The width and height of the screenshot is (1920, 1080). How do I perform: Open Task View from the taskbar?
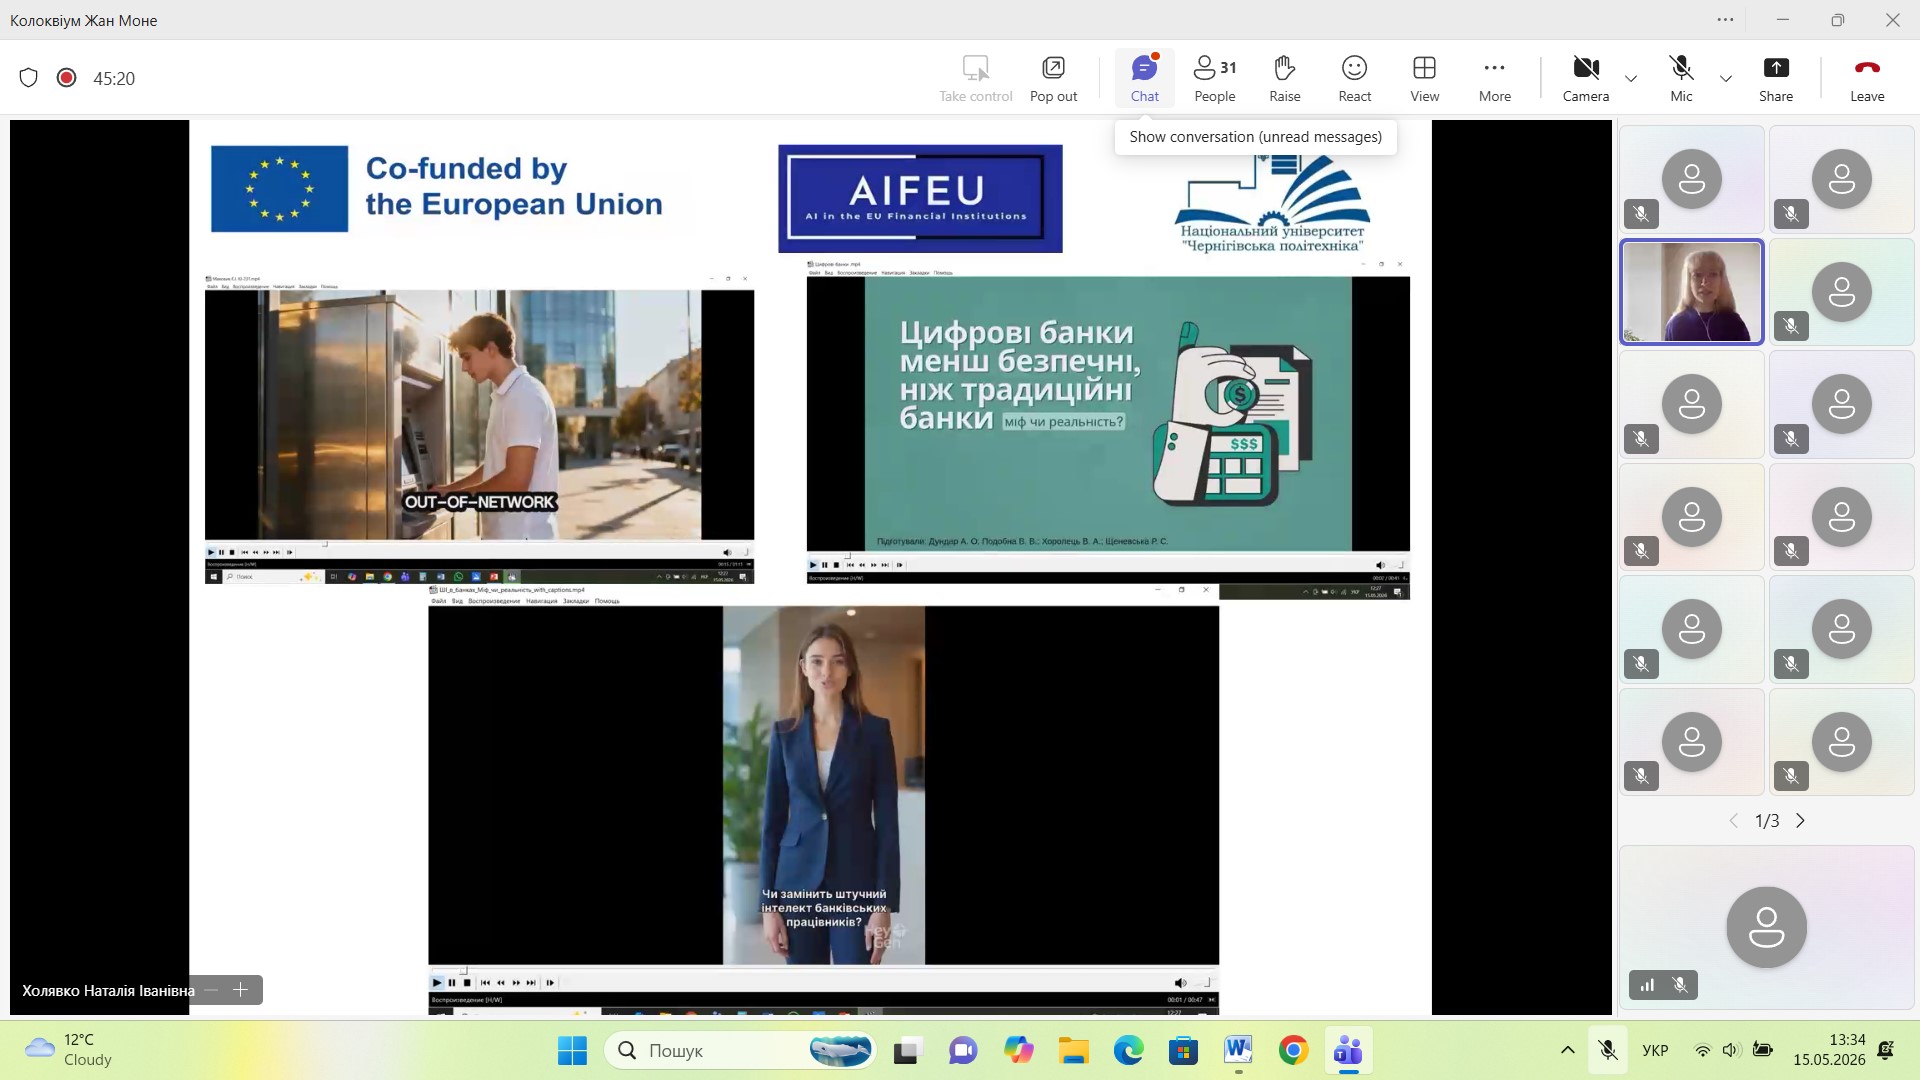tap(908, 1051)
